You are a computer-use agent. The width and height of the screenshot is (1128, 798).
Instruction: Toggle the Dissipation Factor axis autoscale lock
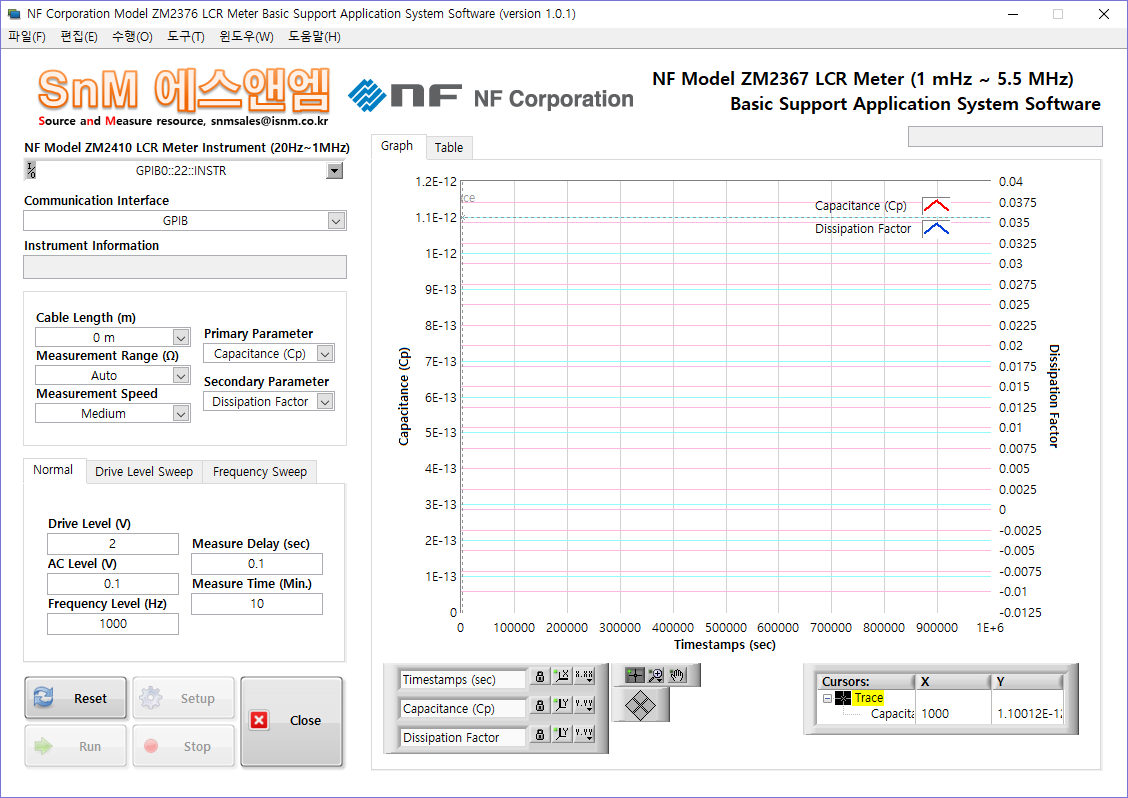click(x=540, y=734)
